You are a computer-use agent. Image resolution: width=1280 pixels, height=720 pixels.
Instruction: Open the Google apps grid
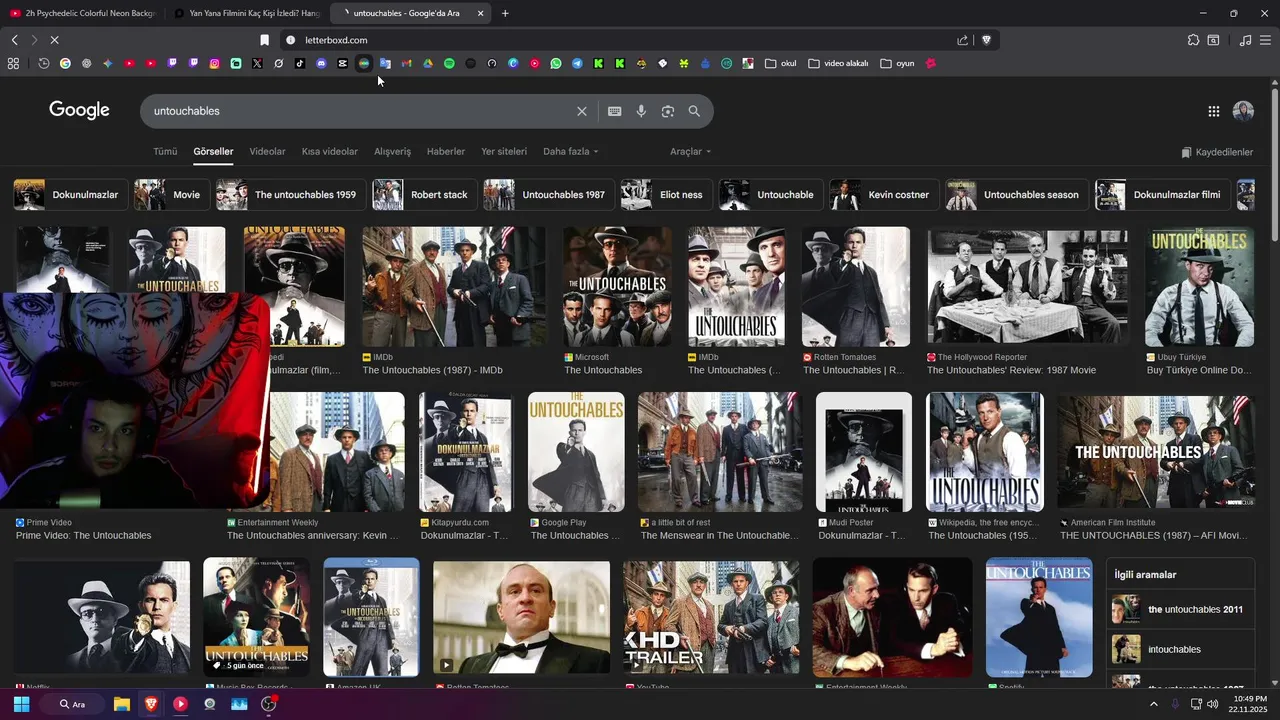[1213, 111]
